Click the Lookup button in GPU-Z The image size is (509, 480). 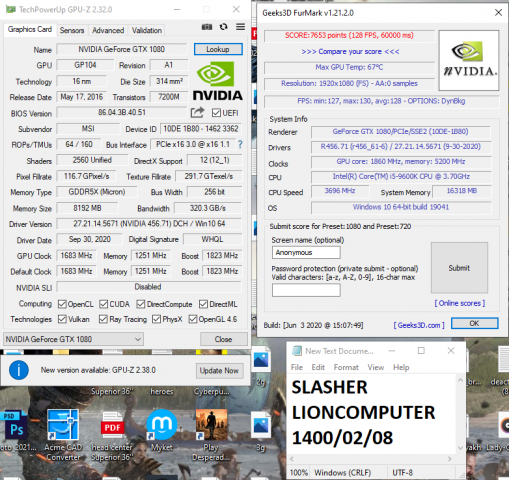(x=218, y=49)
